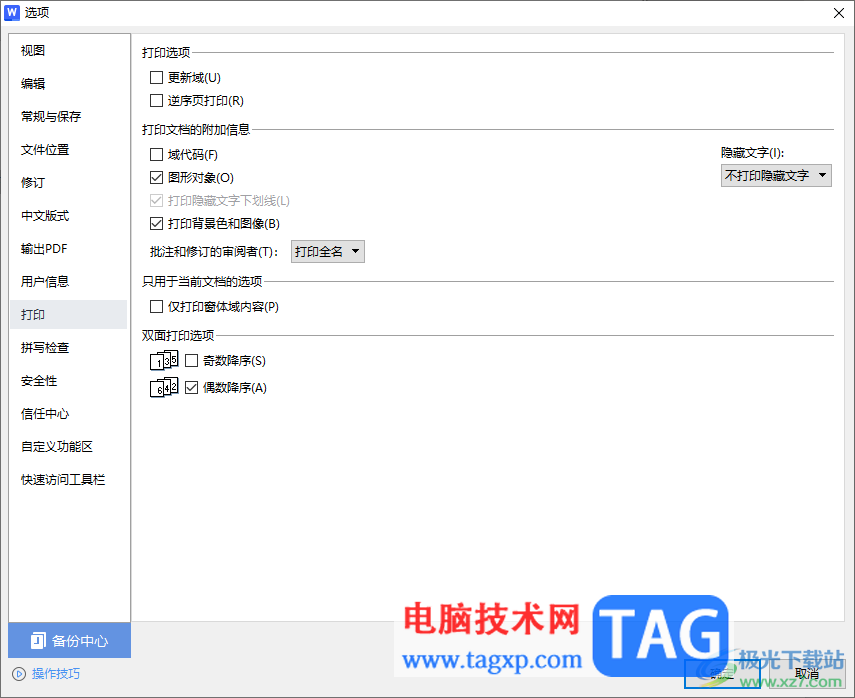Open 批注和修订的审阅者 dropdown showing 打印全名
Screen dimensions: 855x698
click(x=328, y=251)
